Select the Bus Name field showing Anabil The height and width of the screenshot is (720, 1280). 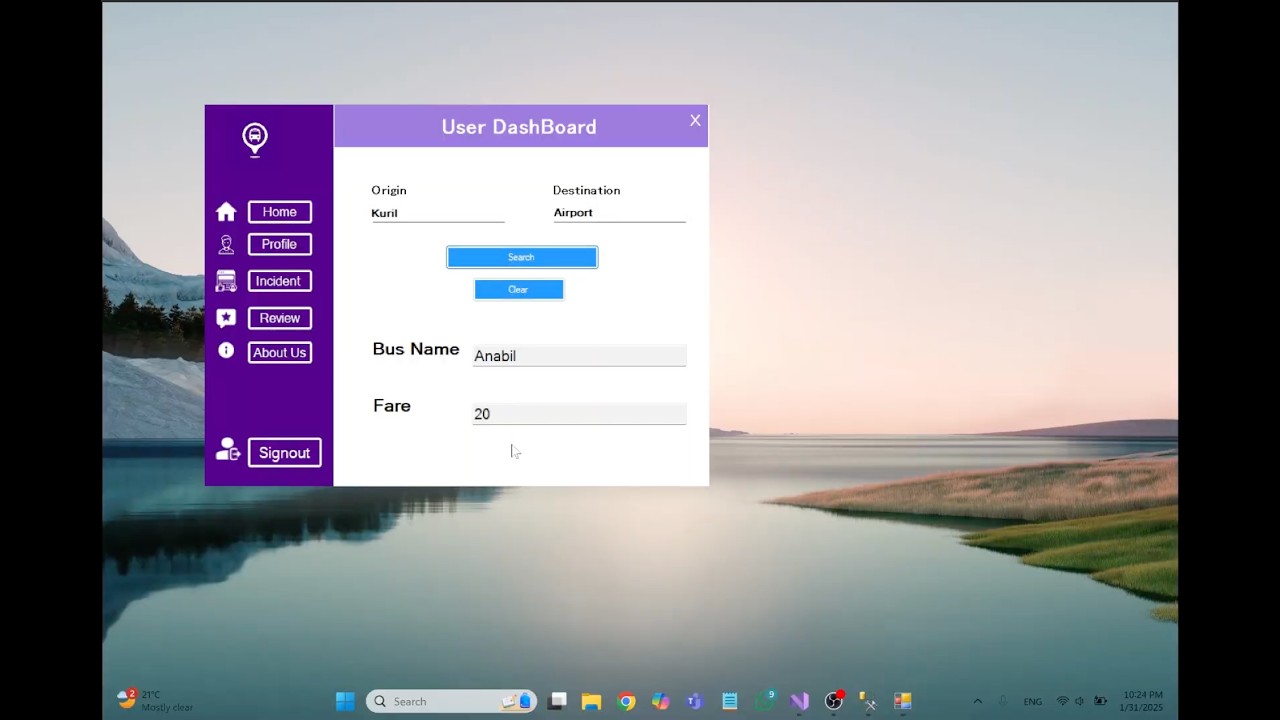click(x=579, y=356)
